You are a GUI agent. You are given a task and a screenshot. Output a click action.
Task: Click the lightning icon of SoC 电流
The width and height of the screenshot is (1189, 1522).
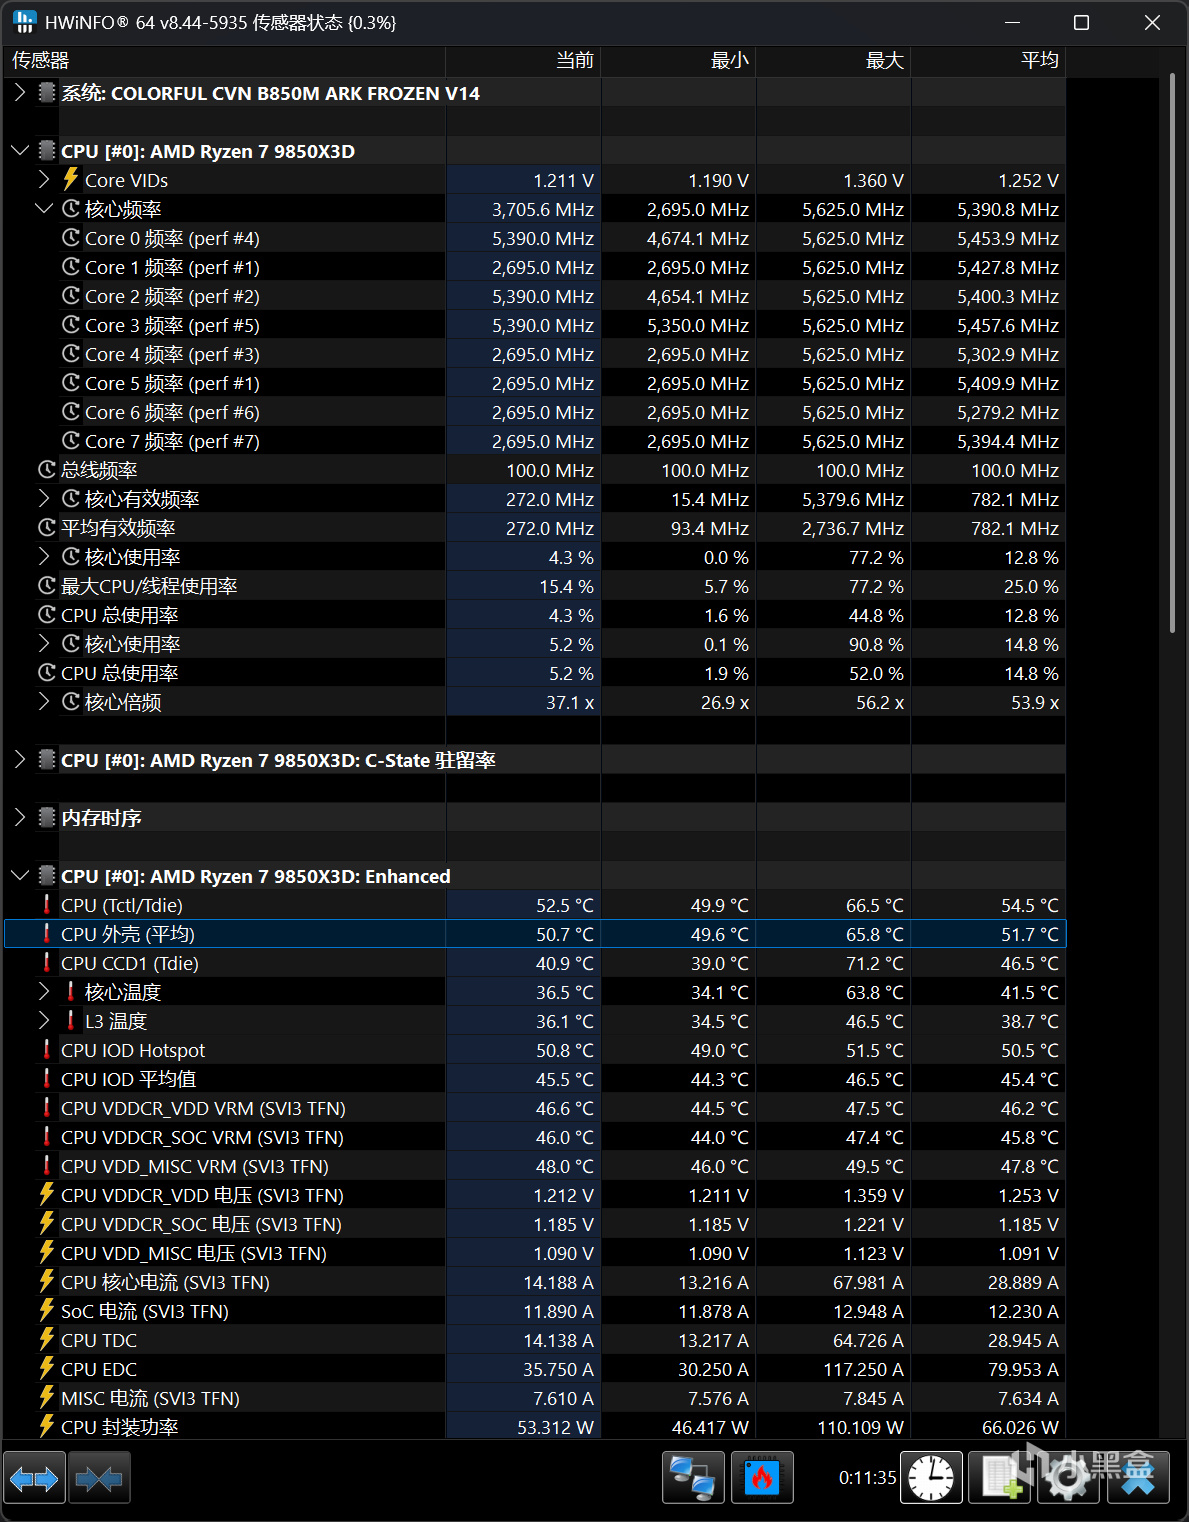coord(47,1311)
